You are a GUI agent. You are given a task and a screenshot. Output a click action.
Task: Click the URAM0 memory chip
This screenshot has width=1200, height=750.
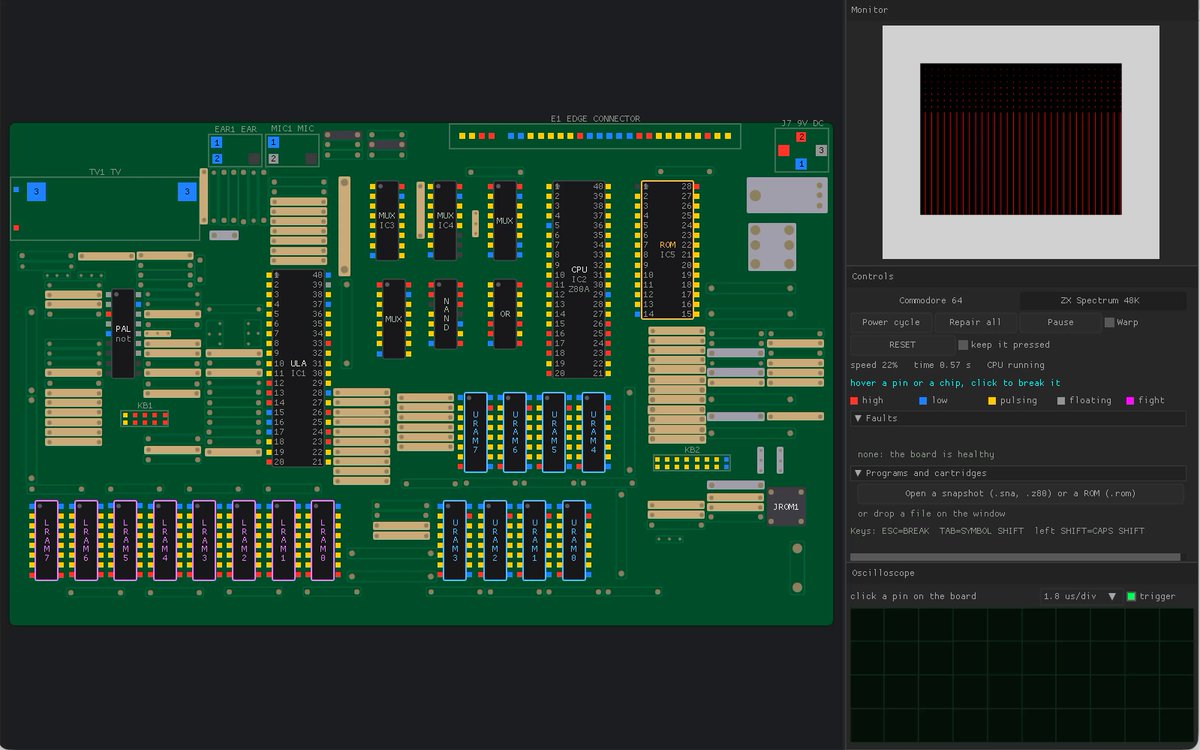pyautogui.click(x=573, y=540)
